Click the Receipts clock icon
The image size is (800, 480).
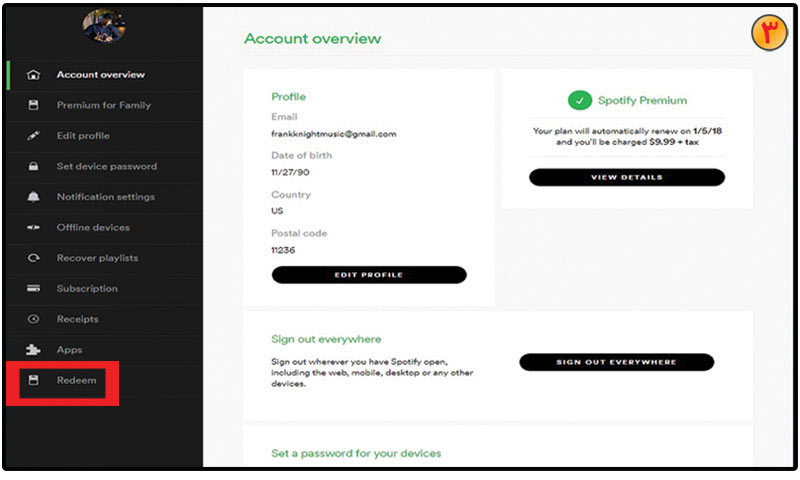pyautogui.click(x=33, y=319)
